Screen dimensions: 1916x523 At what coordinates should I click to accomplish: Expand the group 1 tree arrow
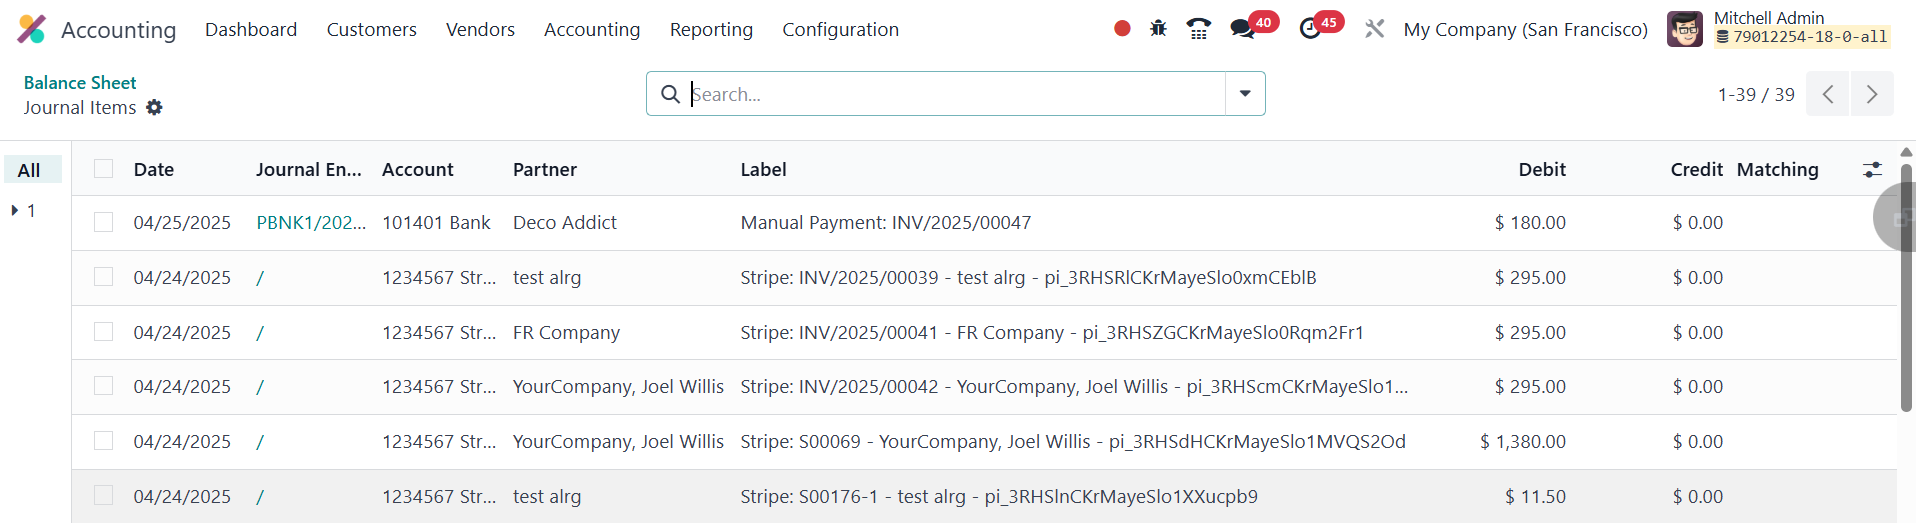pos(15,210)
